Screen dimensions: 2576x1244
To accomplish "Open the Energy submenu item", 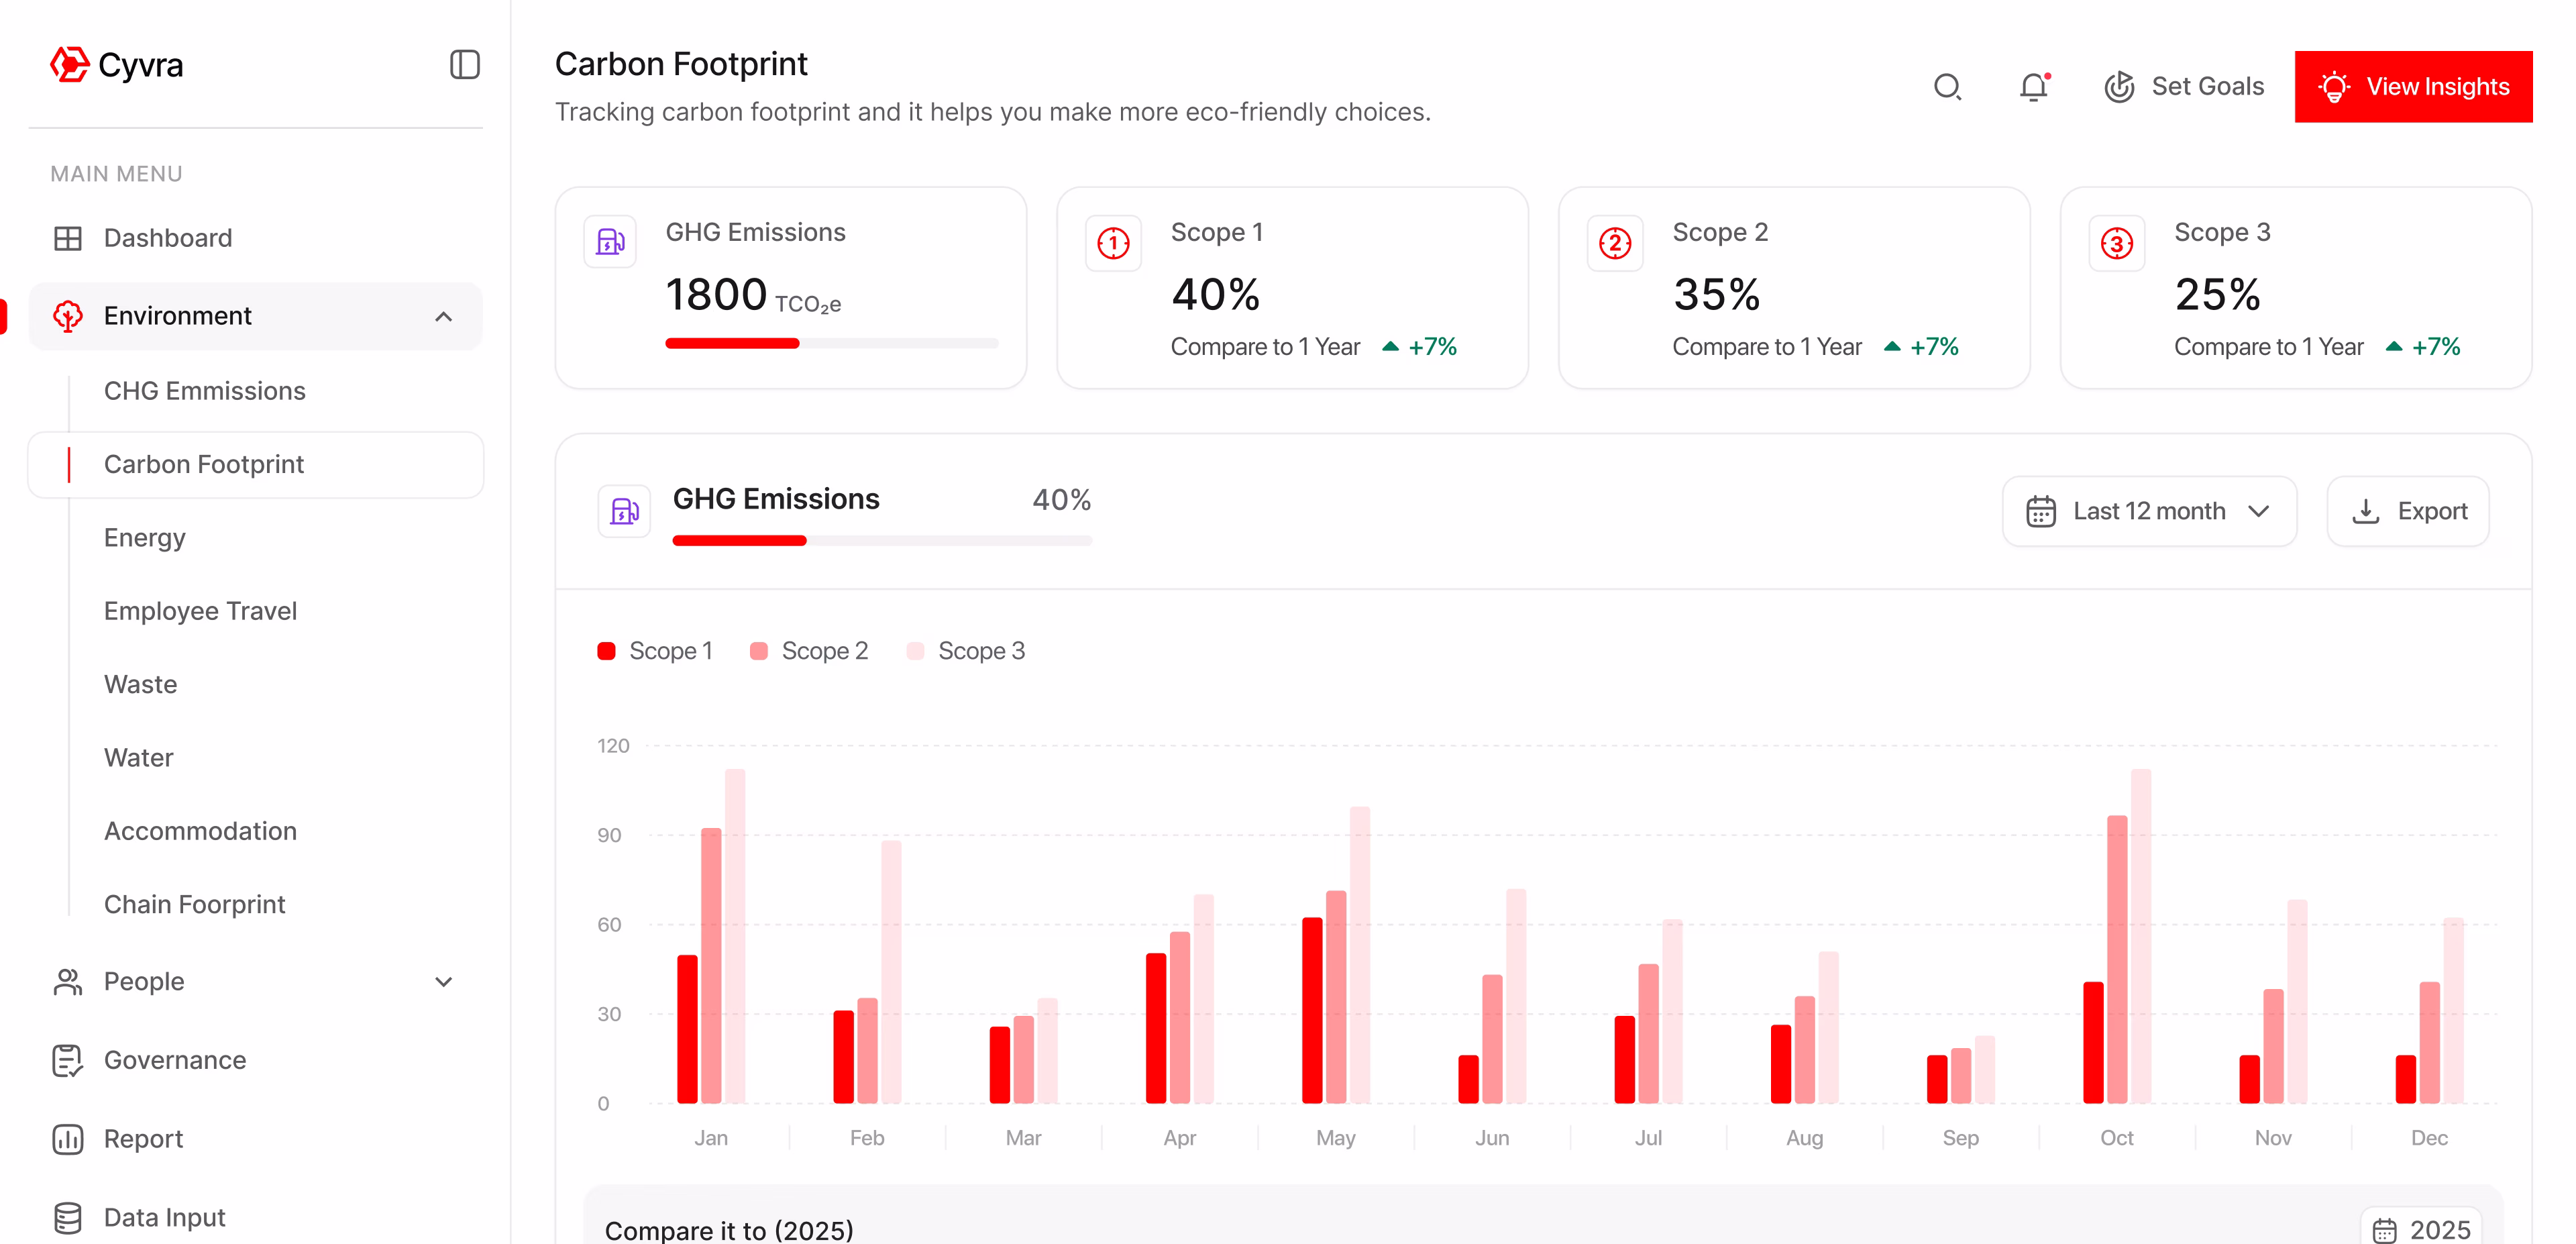I will point(145,538).
